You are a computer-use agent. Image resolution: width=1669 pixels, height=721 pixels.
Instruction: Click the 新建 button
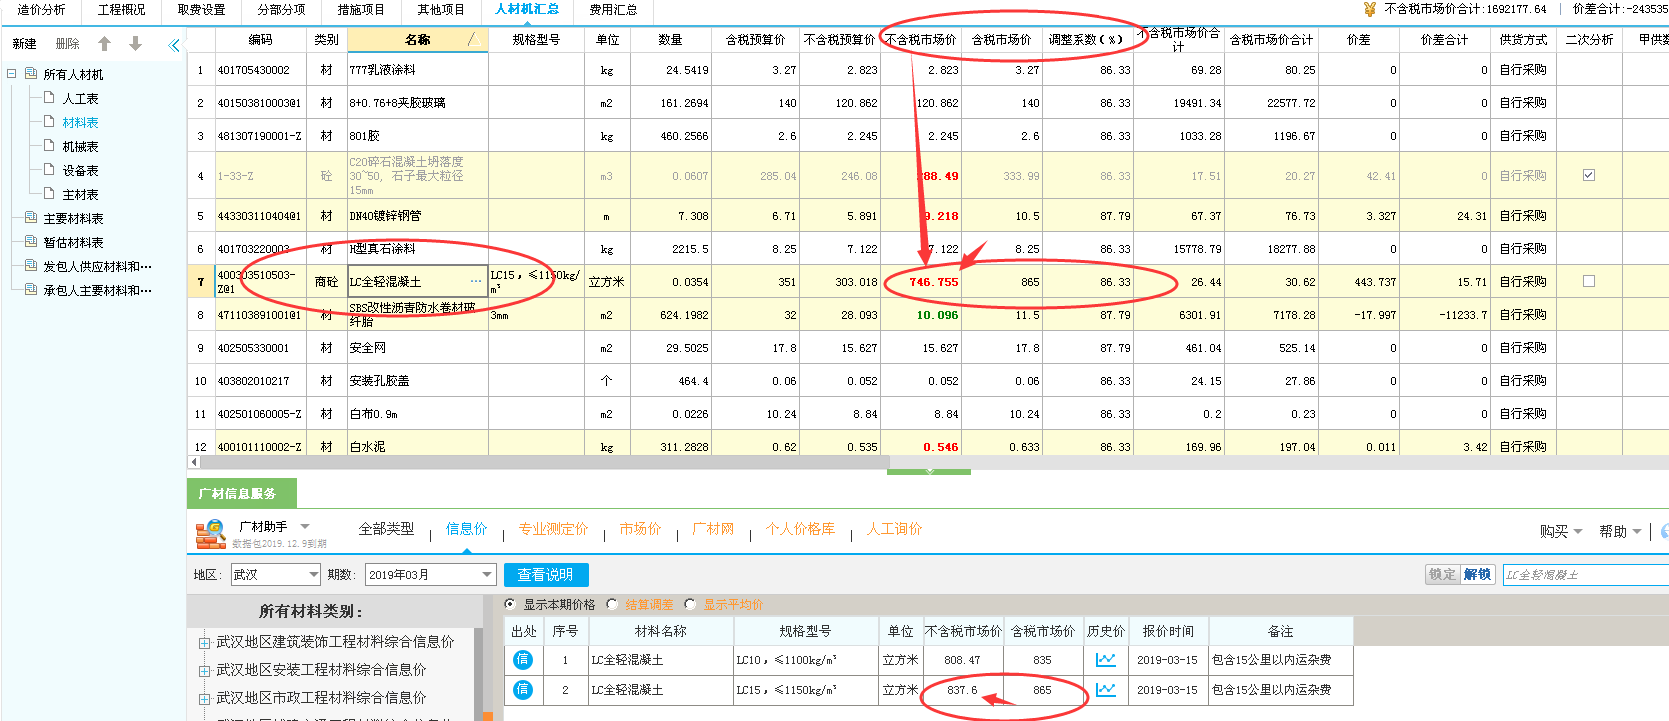click(x=24, y=44)
